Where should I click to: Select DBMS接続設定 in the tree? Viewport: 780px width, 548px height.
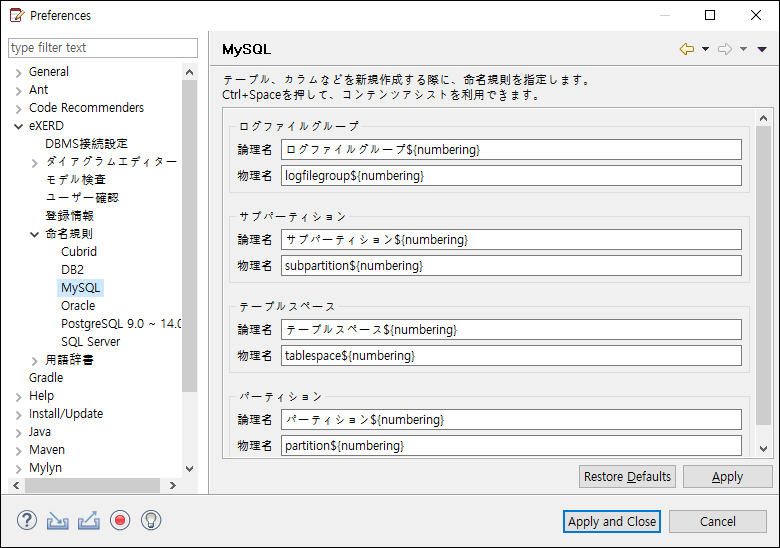[x=86, y=144]
